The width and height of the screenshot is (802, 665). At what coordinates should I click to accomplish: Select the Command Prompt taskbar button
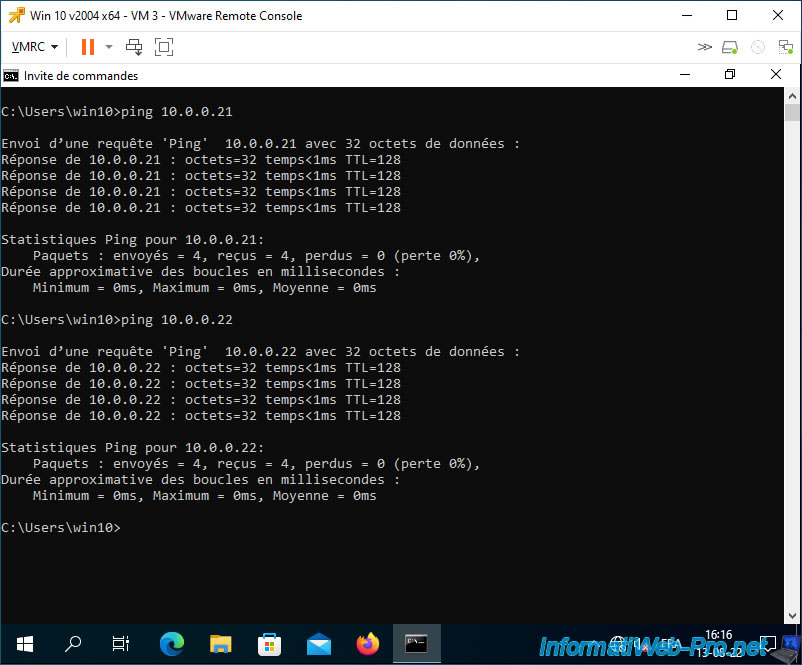(416, 644)
